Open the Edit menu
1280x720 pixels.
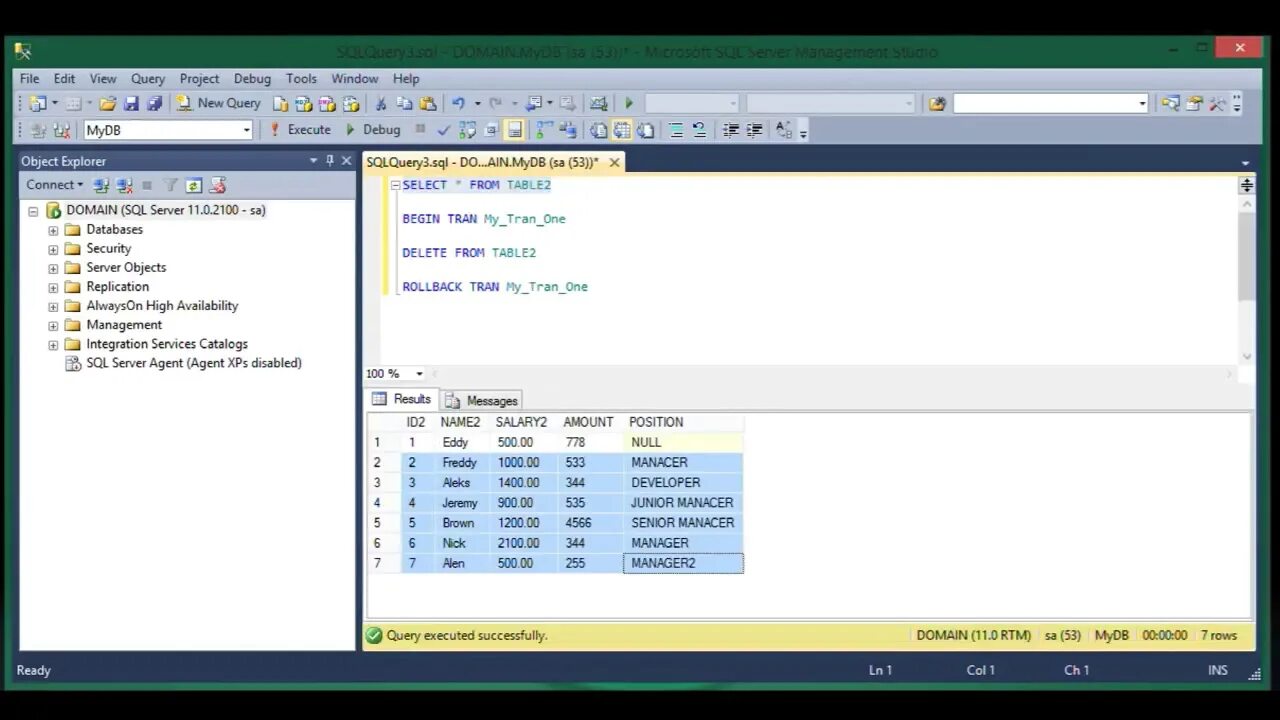click(x=64, y=78)
